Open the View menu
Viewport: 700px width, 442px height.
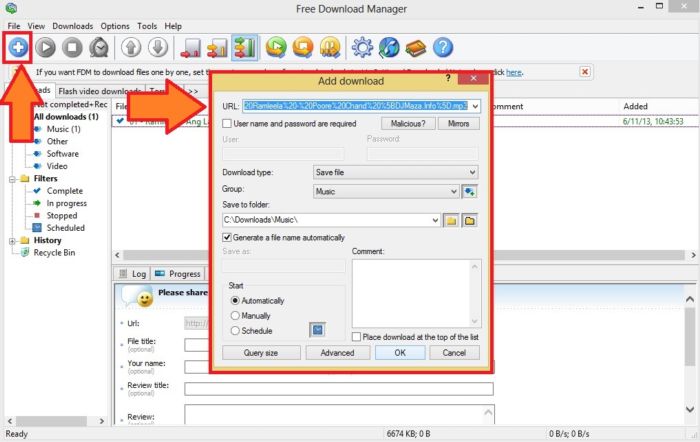tap(36, 26)
